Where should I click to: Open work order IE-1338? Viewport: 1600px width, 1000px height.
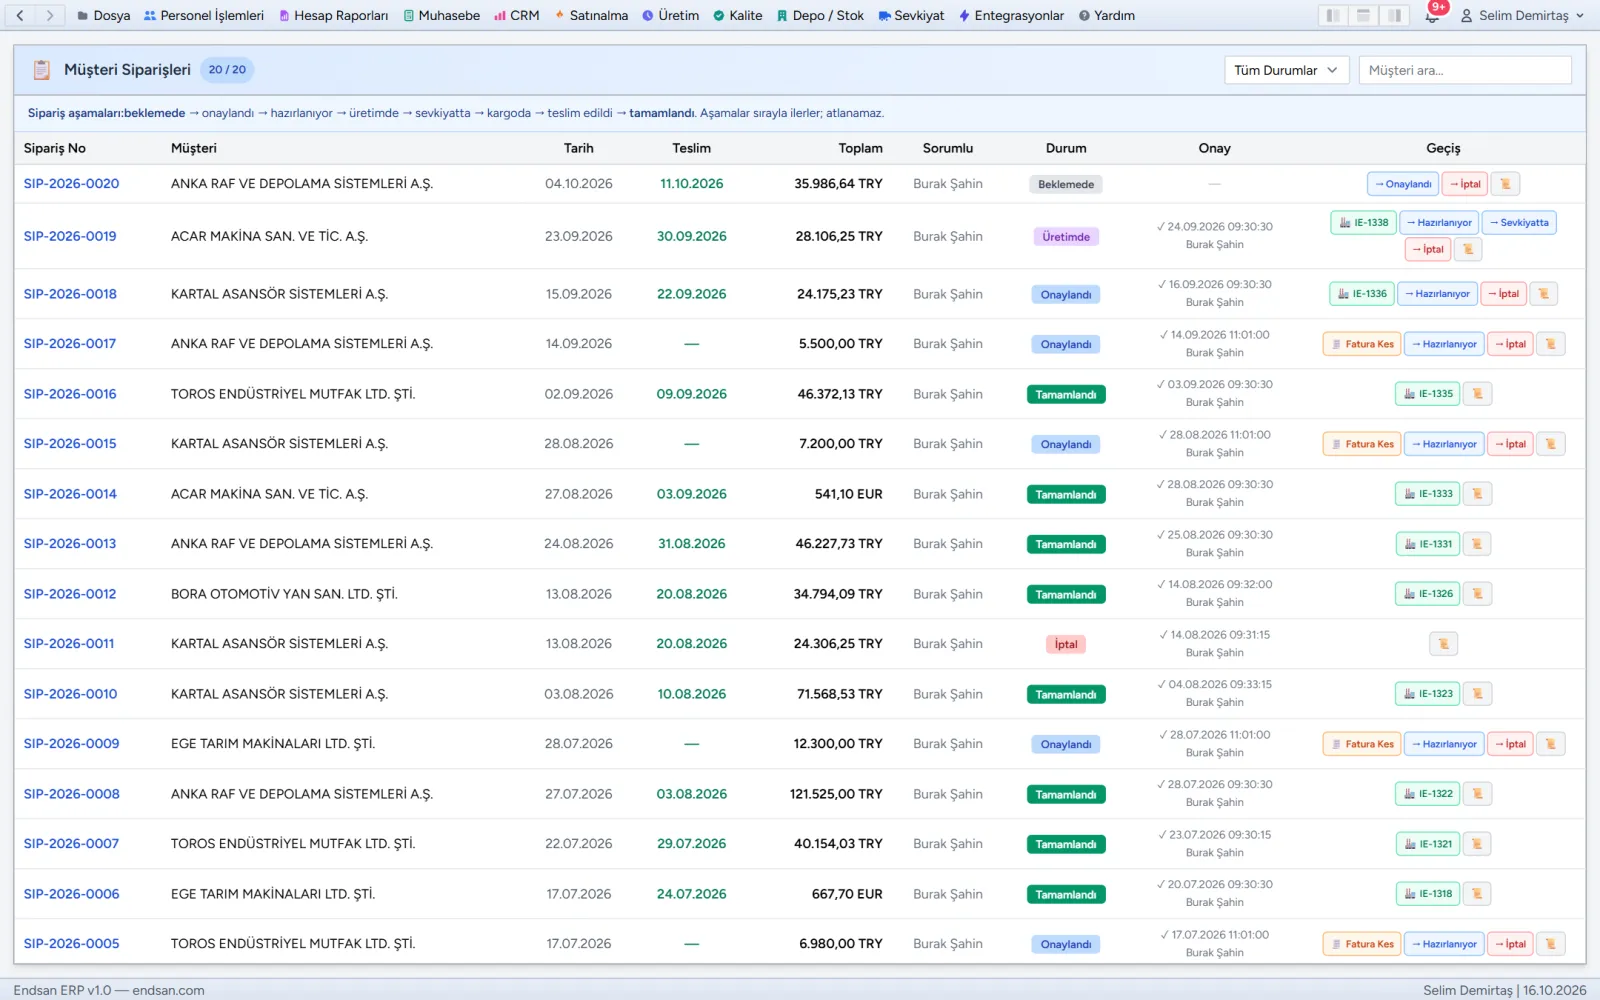1363,222
